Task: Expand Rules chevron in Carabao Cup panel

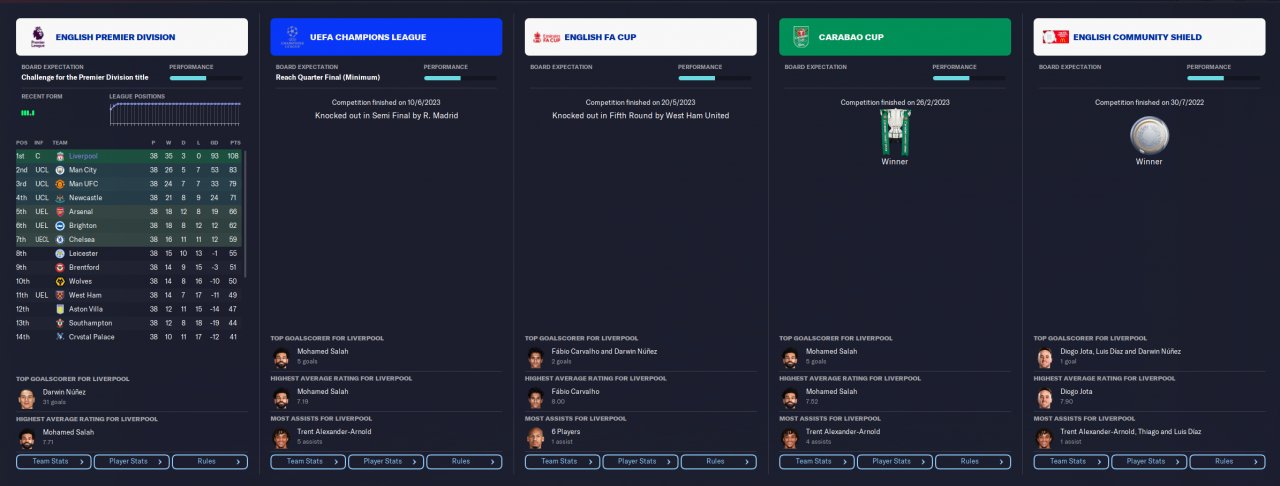Action: pyautogui.click(x=1003, y=461)
